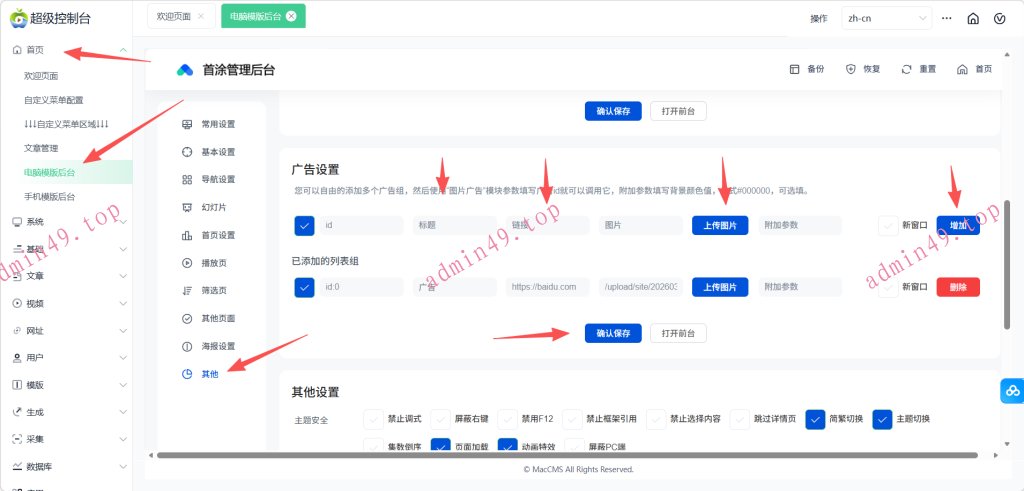
Task: Click the 恢复 restore shield icon
Action: coord(851,69)
